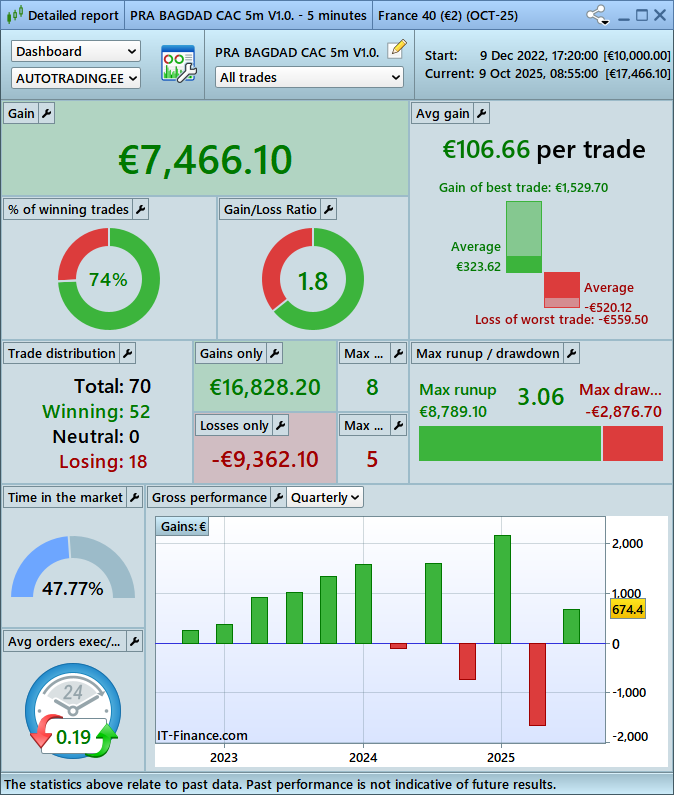
Task: Click the Gains: € chart label button
Action: (183, 527)
